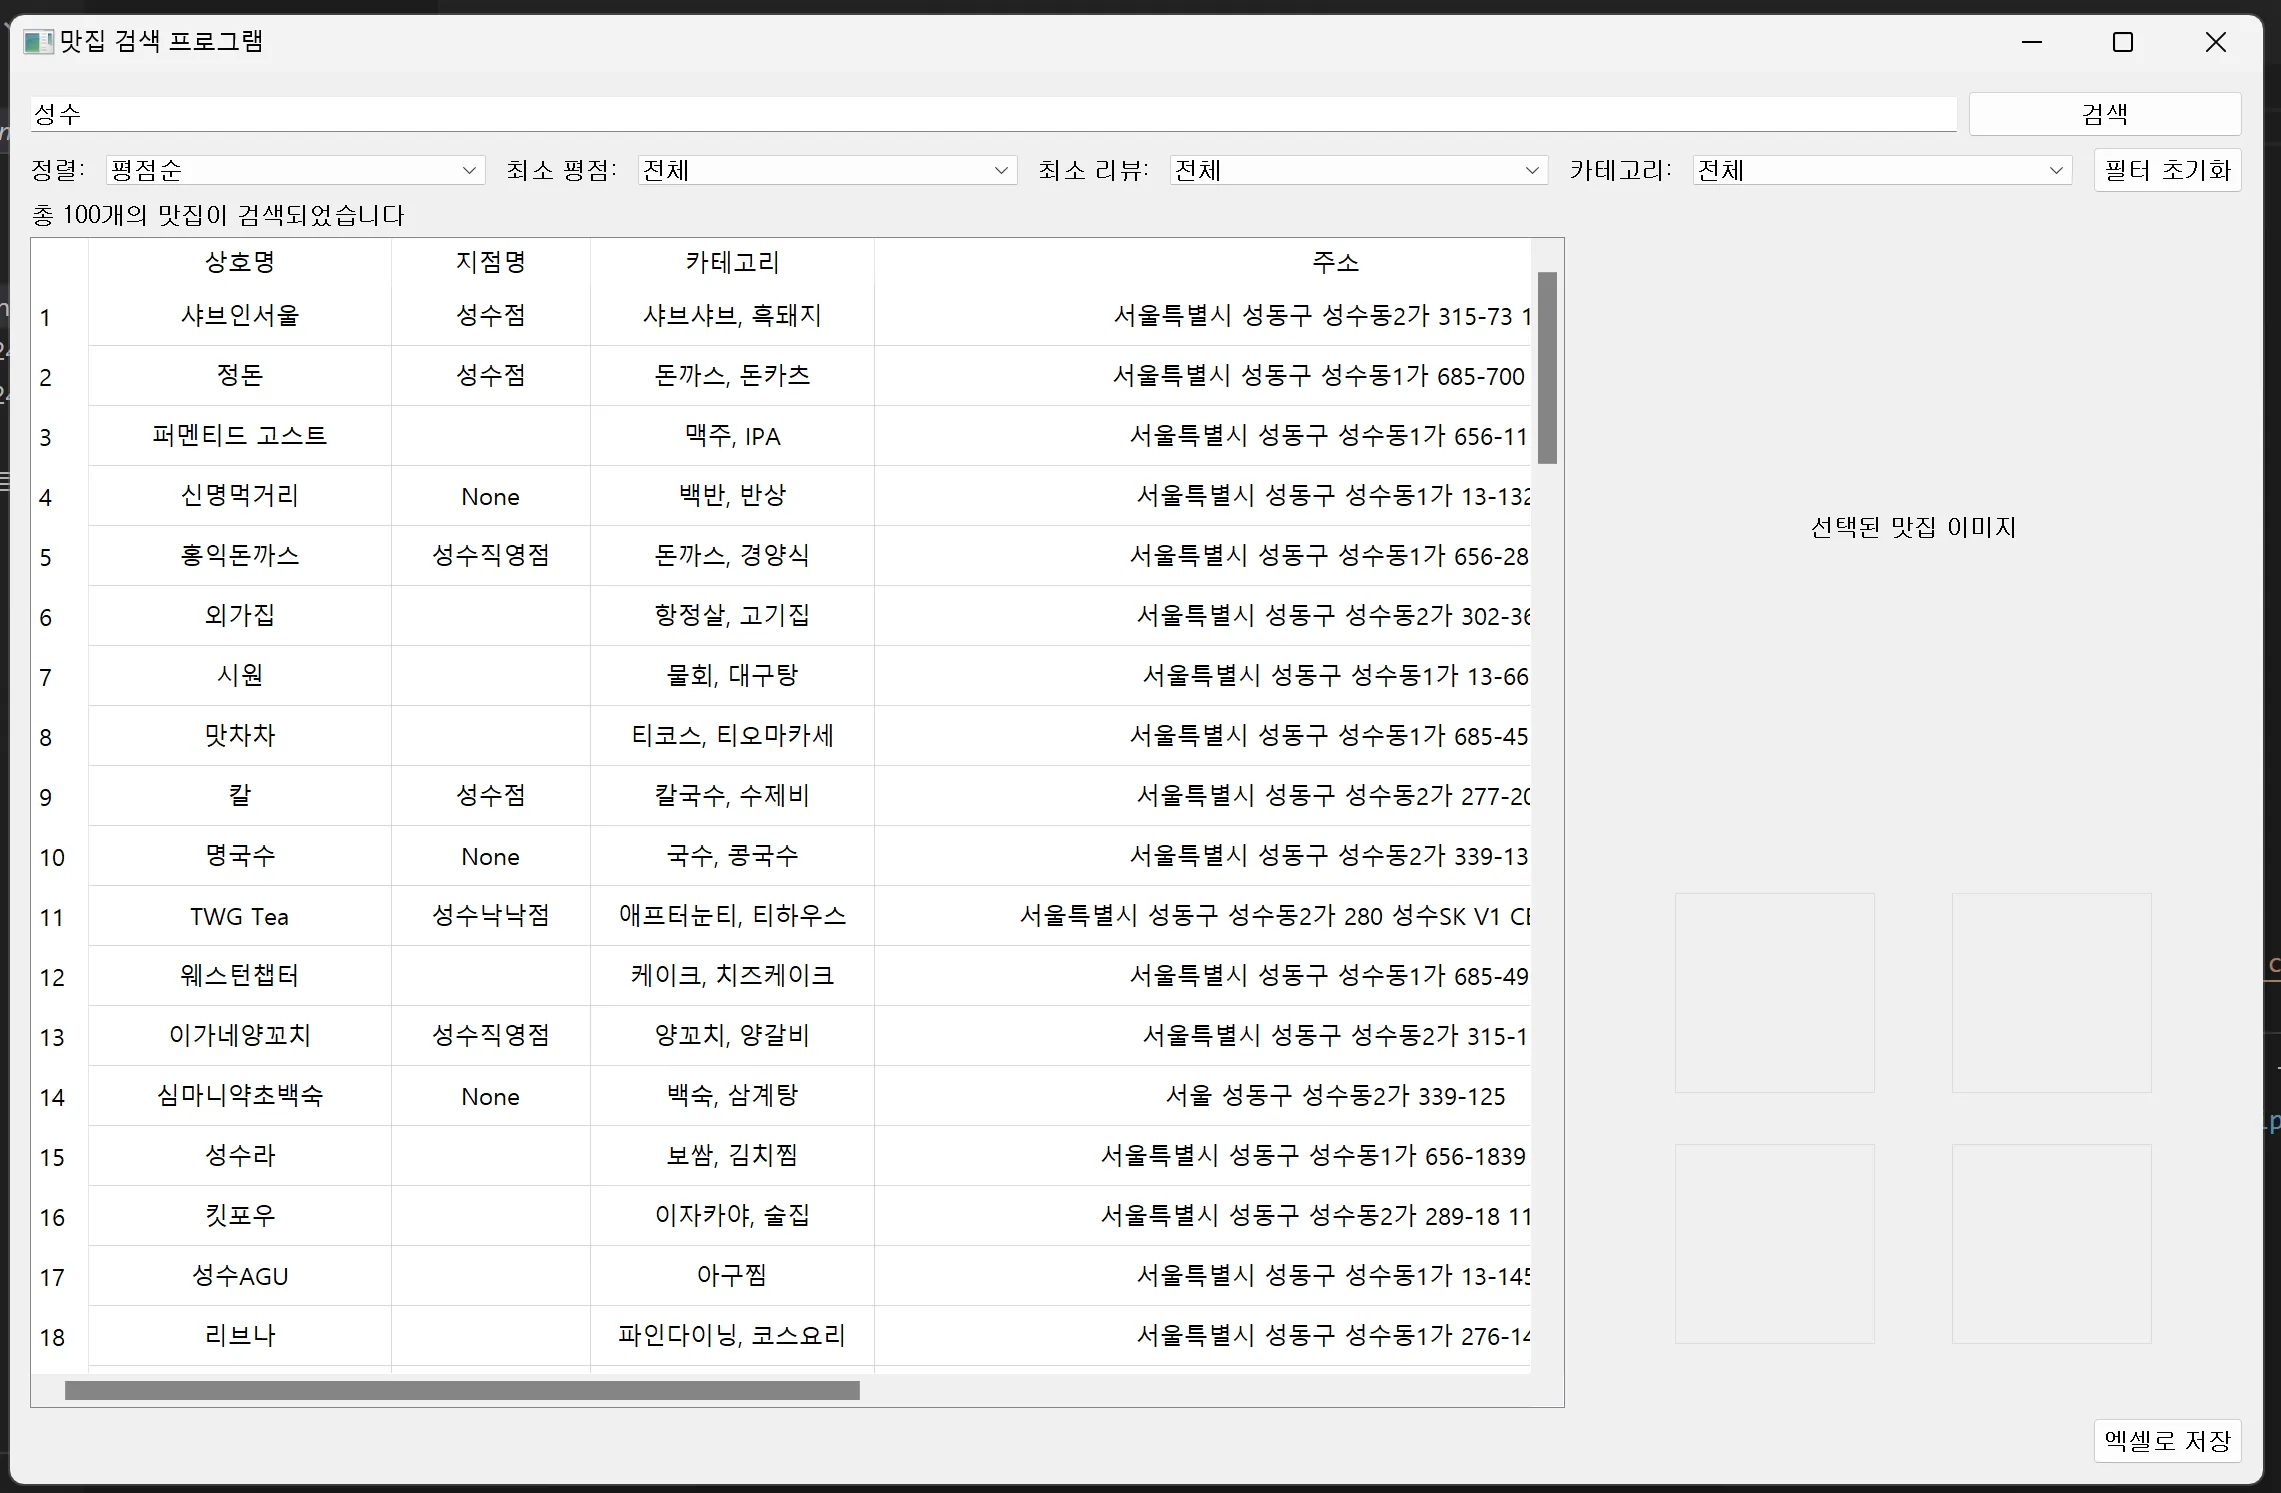Click the 파인다이닝, 코스요리 category cell
The width and height of the screenshot is (2281, 1493).
pos(732,1336)
